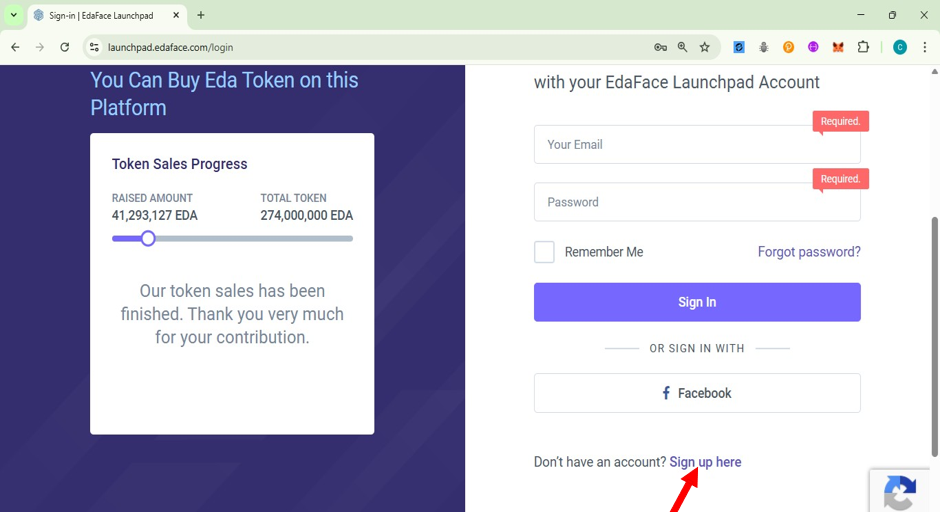Follow the Sign up here link
This screenshot has height=512, width=940.
click(x=705, y=462)
